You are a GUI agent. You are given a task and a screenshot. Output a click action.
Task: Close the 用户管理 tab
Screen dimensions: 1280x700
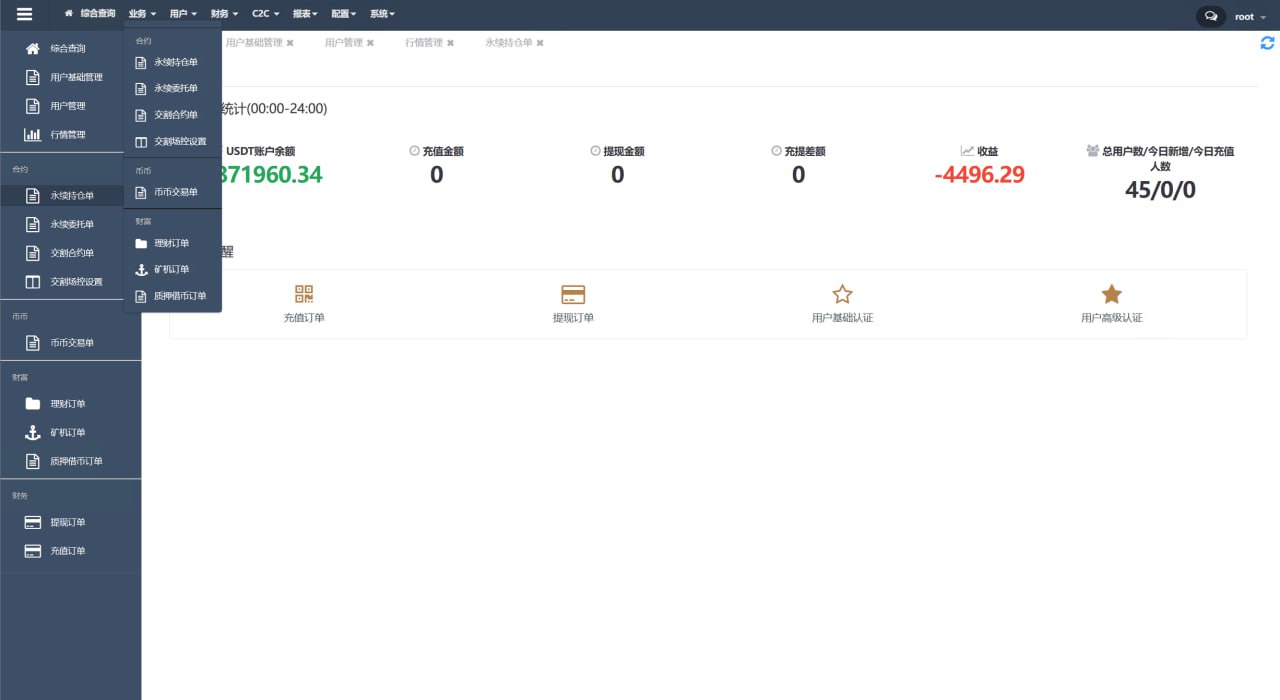[370, 43]
